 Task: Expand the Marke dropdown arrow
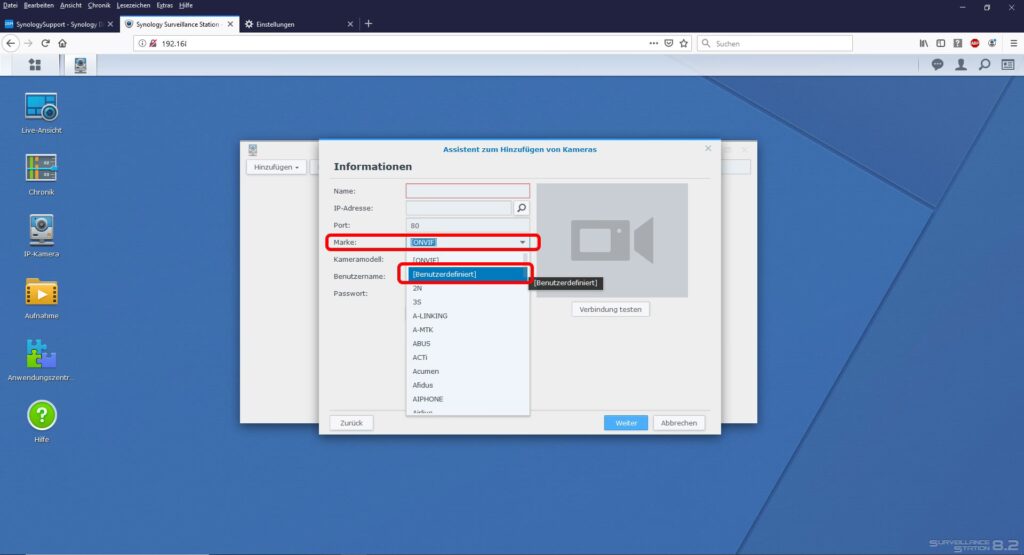tap(522, 242)
